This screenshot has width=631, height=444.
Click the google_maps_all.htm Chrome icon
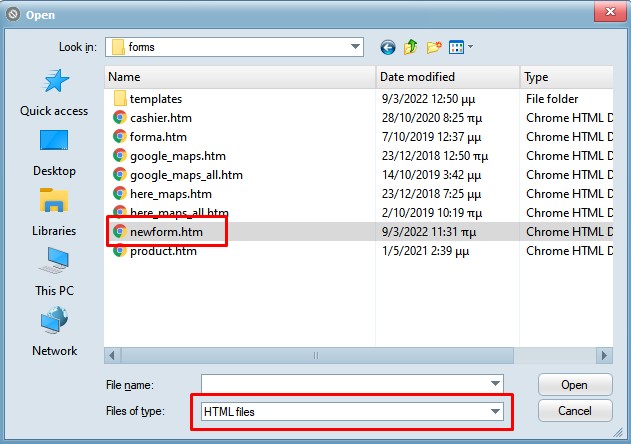(120, 174)
